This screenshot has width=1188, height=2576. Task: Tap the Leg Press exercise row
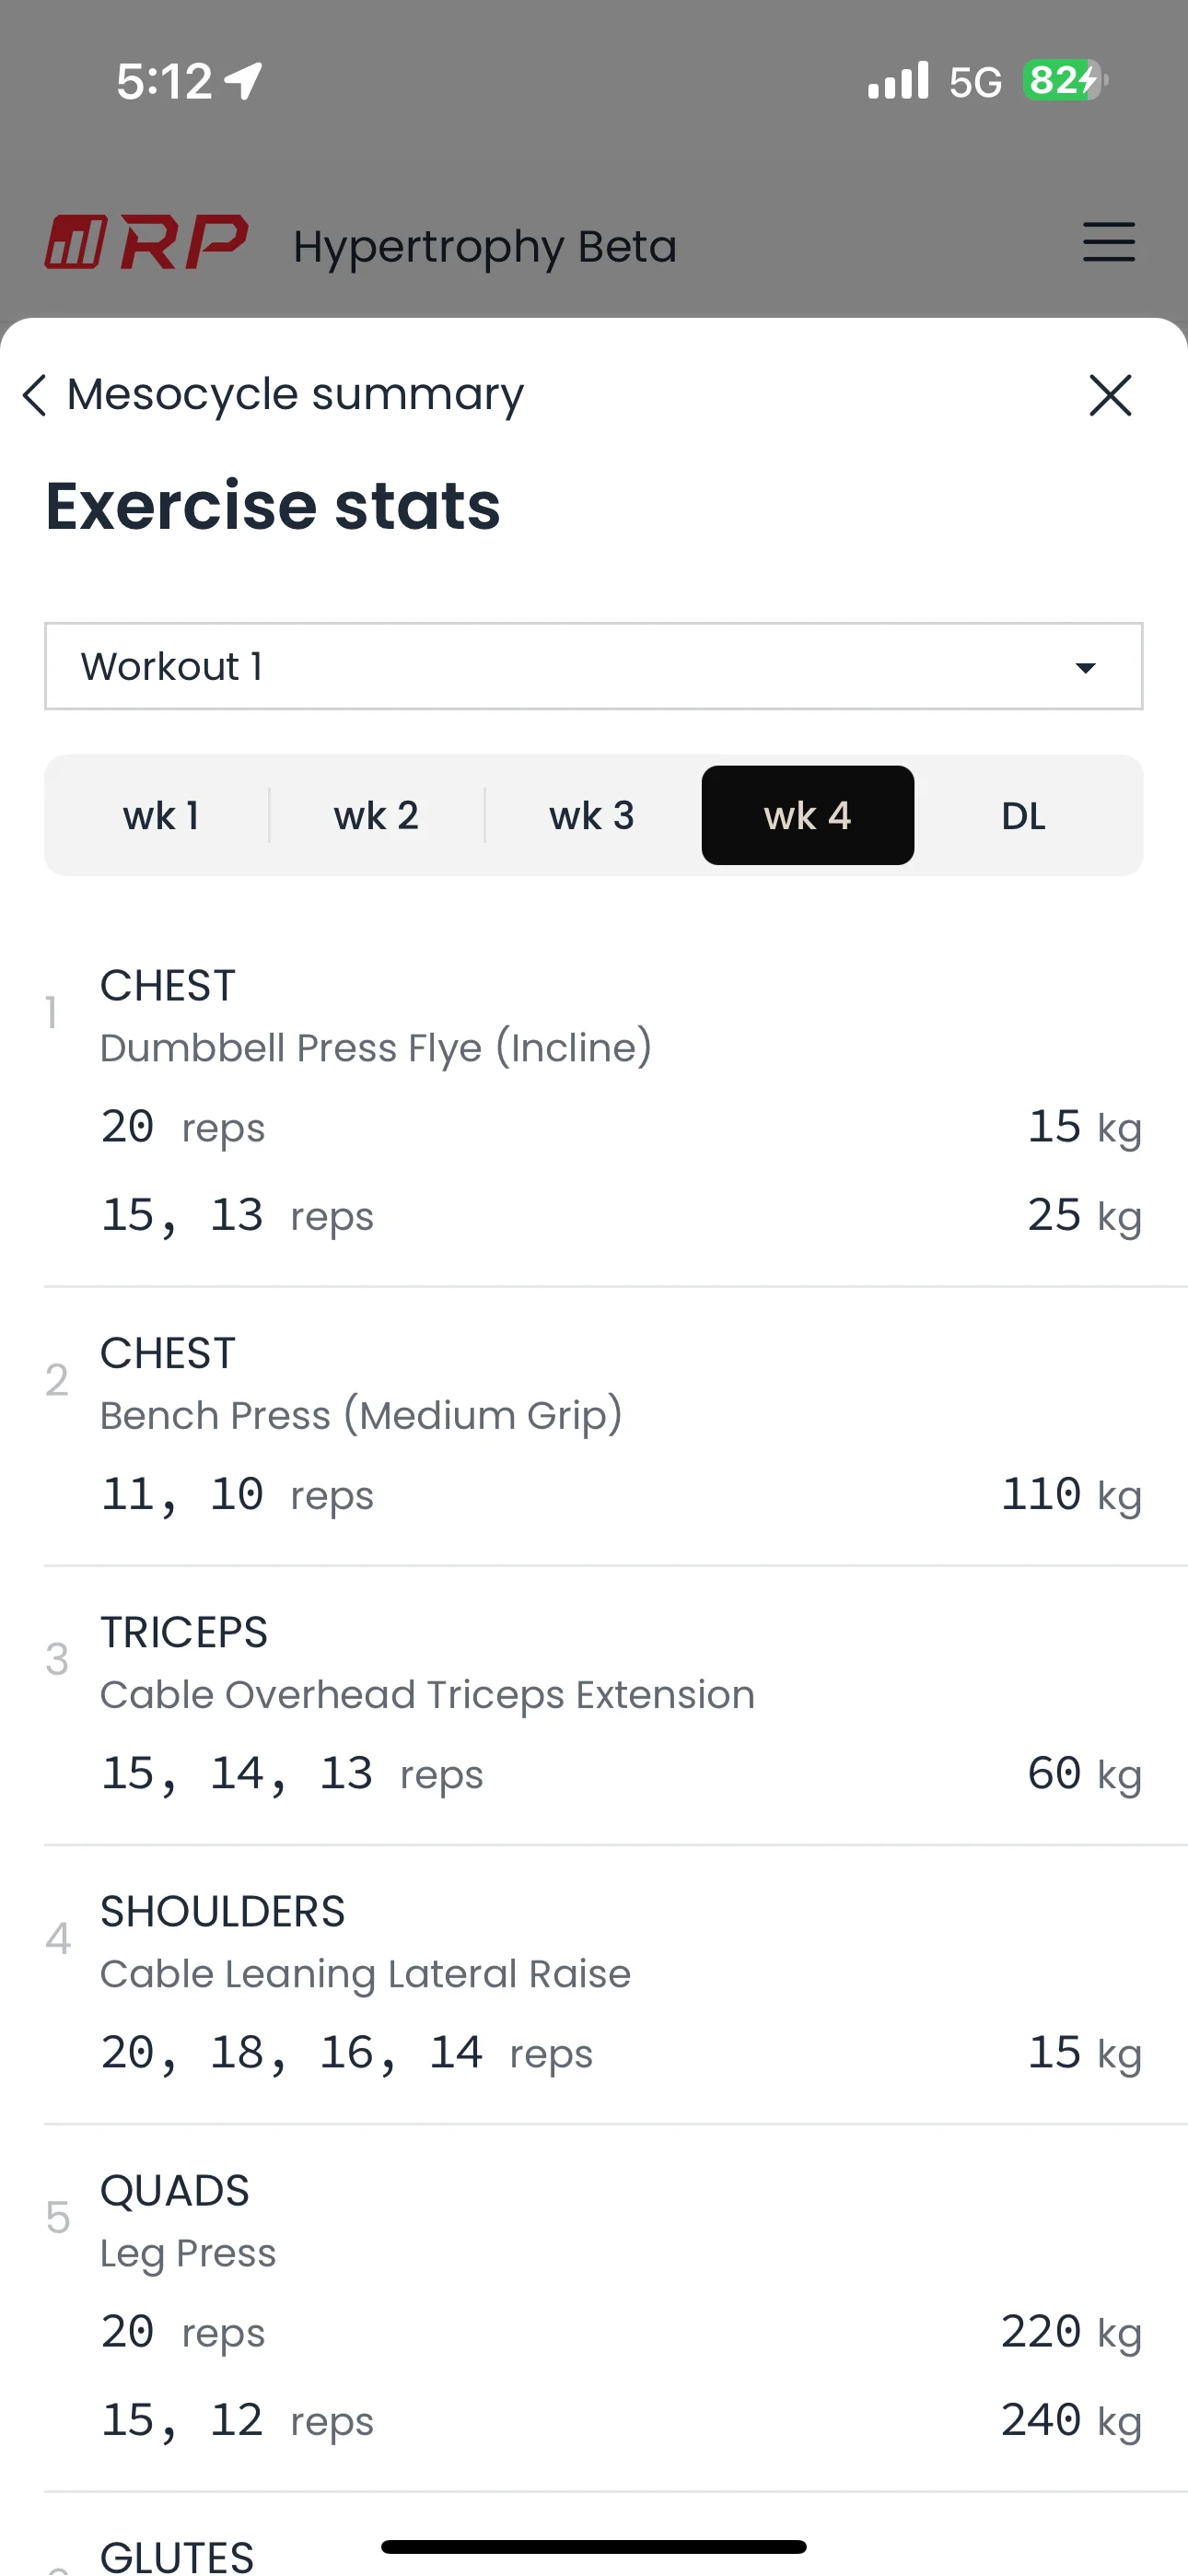tap(188, 2253)
